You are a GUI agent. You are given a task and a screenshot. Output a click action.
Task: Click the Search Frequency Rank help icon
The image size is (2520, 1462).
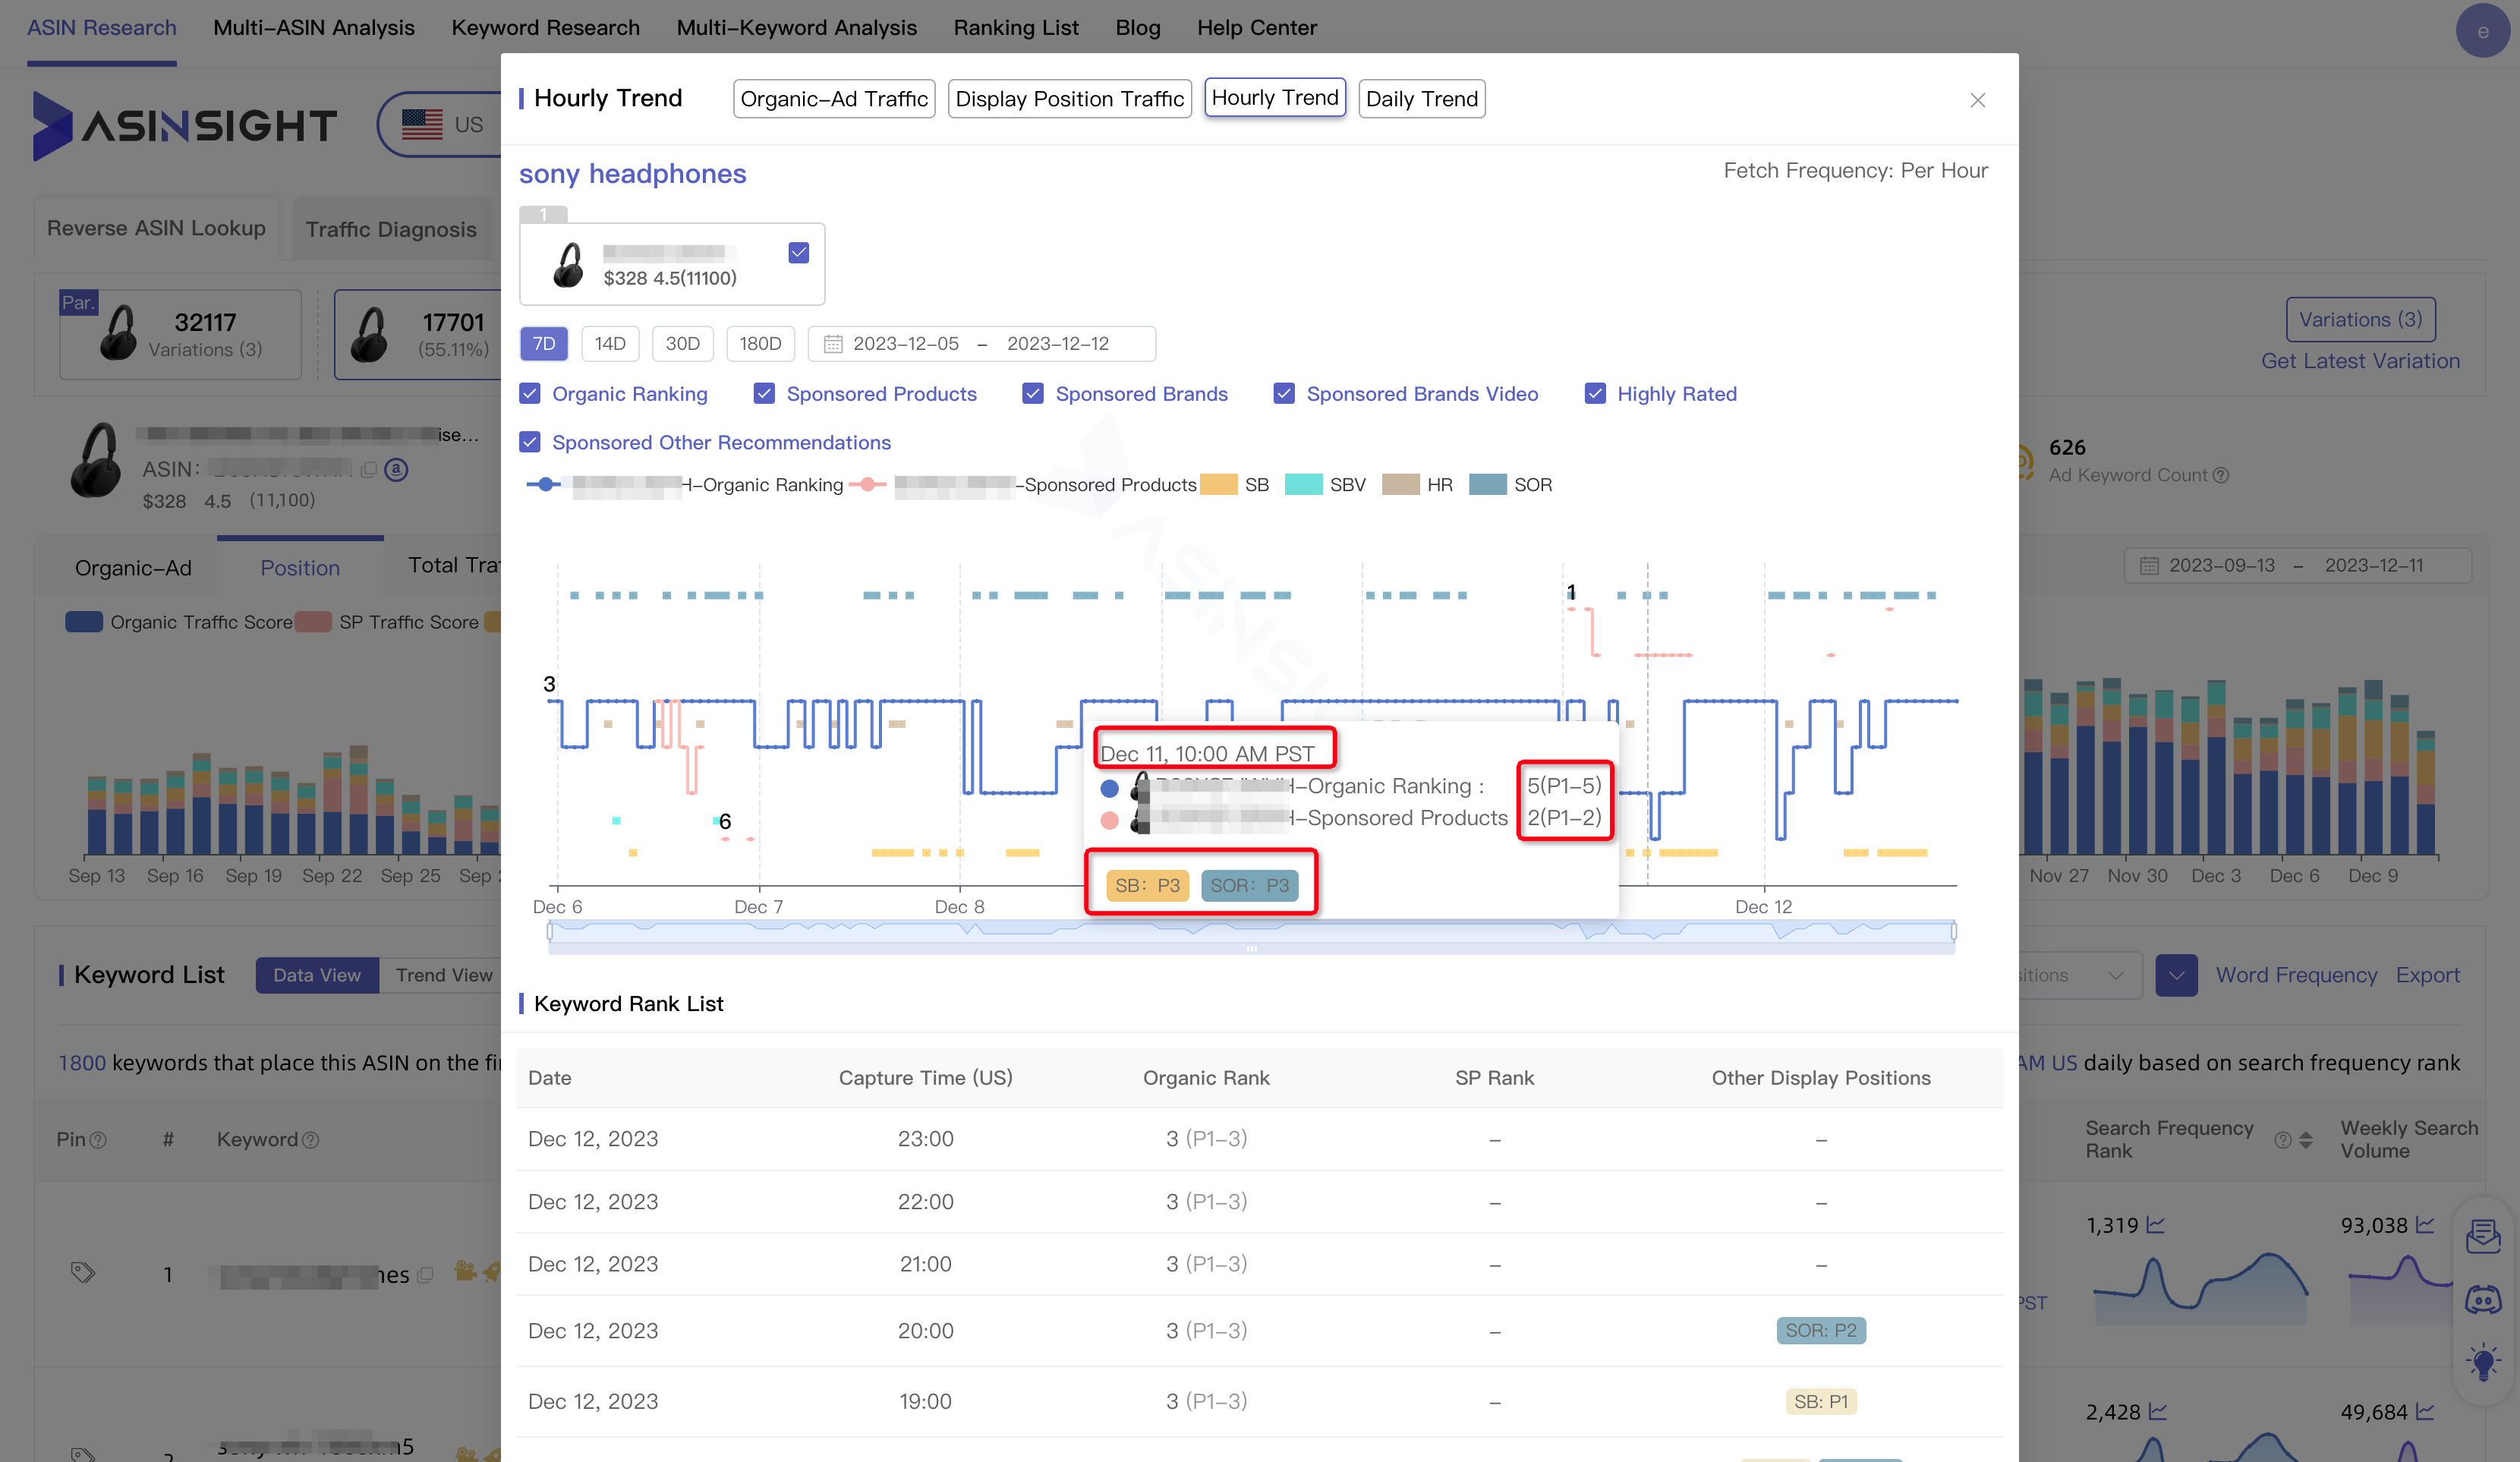point(2283,1140)
